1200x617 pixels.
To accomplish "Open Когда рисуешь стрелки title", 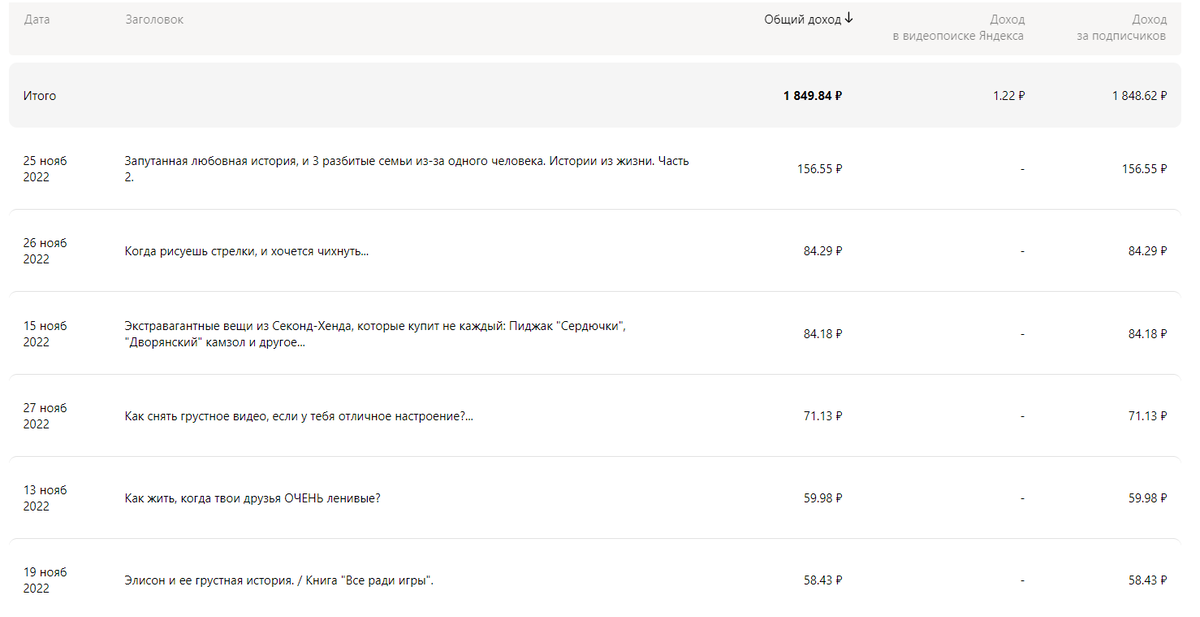I will 246,251.
